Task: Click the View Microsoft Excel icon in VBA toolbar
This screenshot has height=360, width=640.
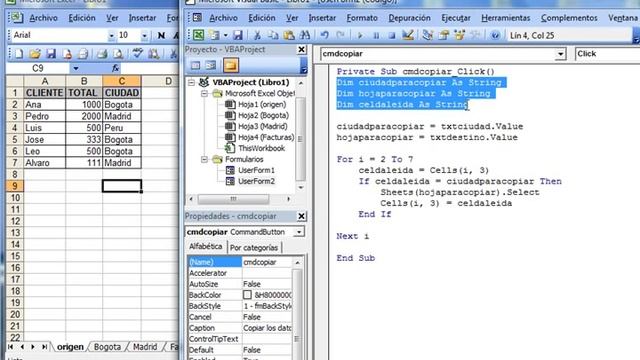Action: pos(199,36)
